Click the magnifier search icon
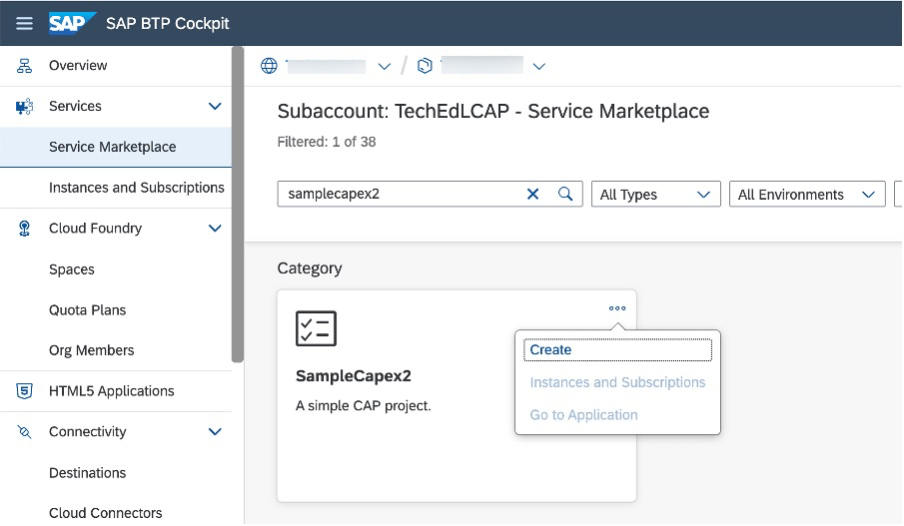The image size is (904, 526). (x=566, y=194)
